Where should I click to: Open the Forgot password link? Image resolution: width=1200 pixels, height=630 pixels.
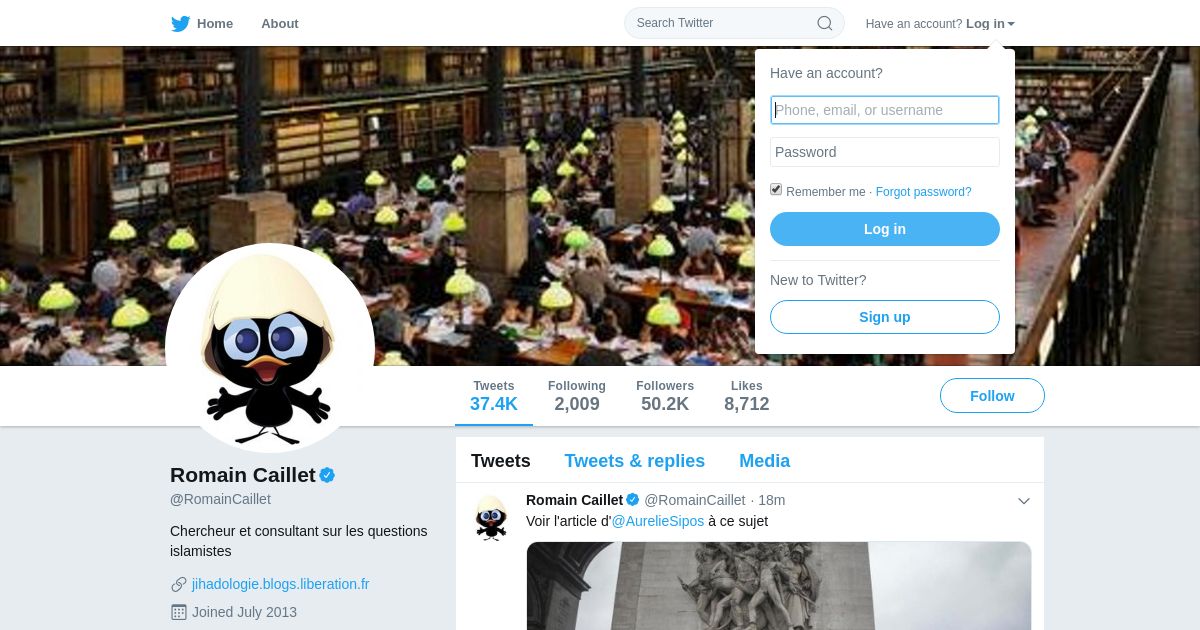[x=923, y=192]
